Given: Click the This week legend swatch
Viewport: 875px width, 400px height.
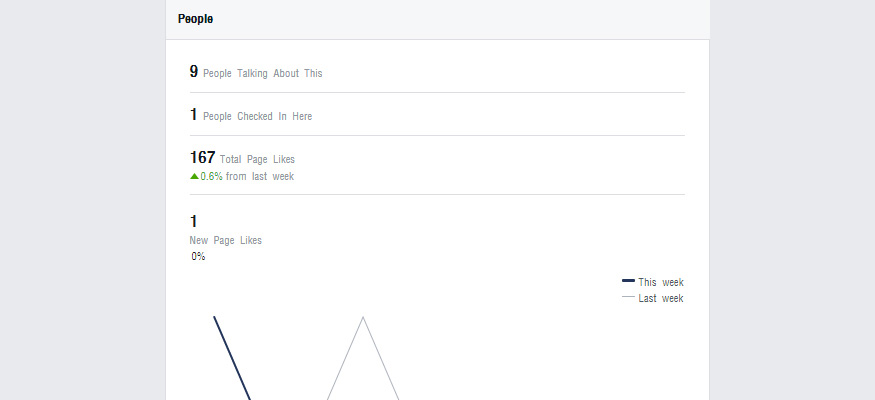Looking at the screenshot, I should point(628,281).
